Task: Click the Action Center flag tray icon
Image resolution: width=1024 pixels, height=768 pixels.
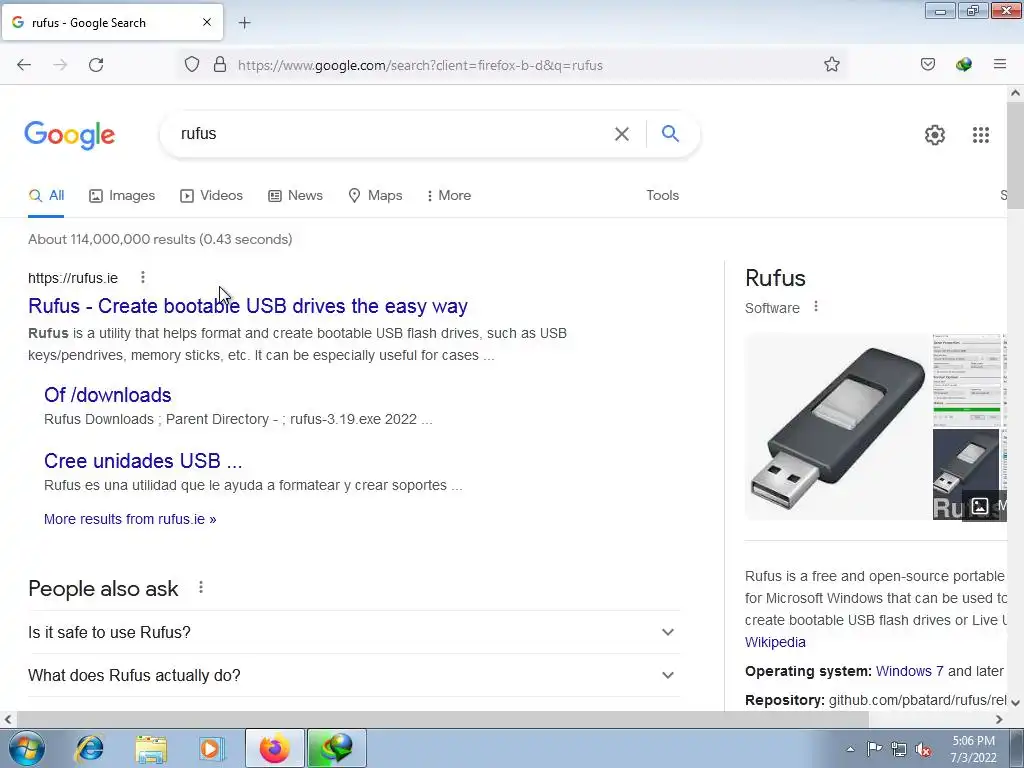Action: pos(874,749)
